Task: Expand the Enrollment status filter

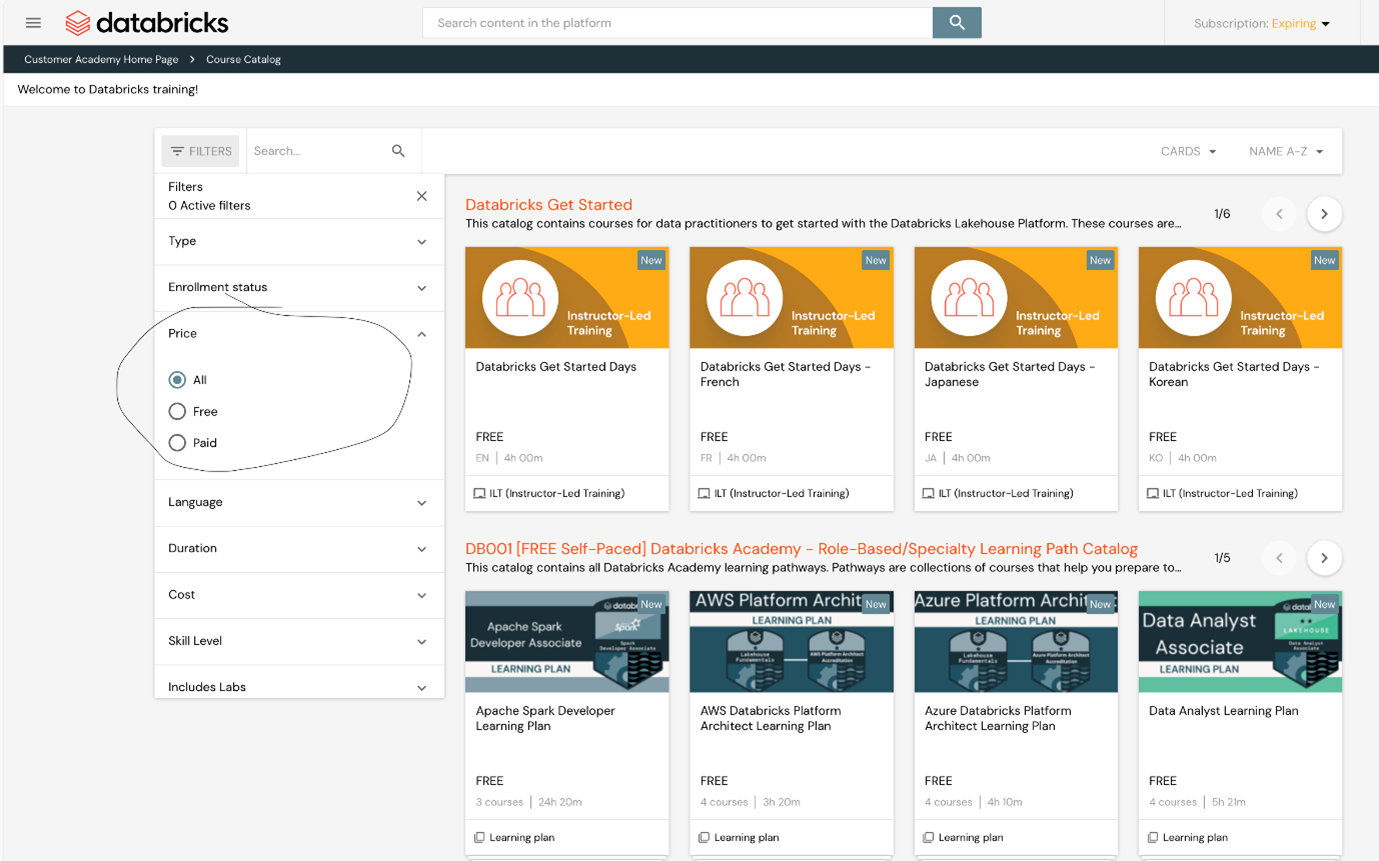Action: tap(299, 288)
